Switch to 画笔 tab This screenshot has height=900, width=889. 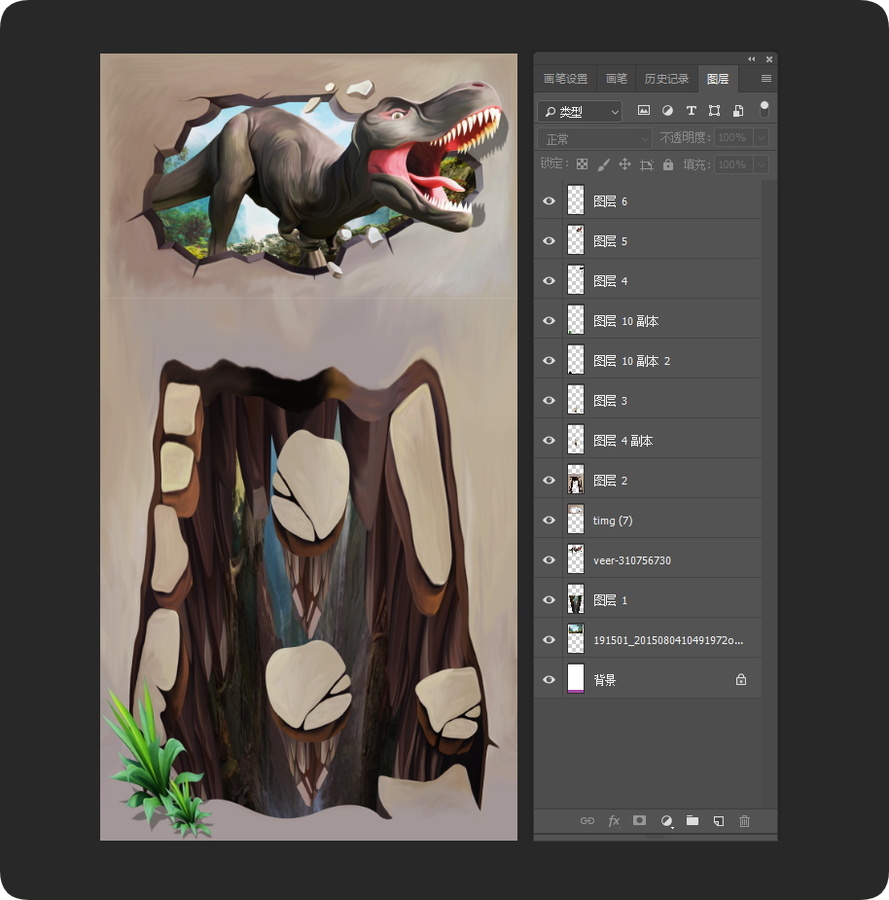[616, 79]
